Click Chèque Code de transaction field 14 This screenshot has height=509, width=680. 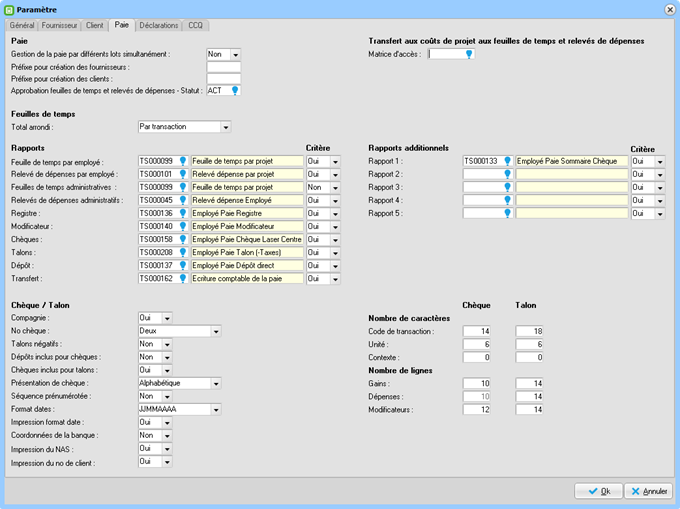(x=477, y=331)
